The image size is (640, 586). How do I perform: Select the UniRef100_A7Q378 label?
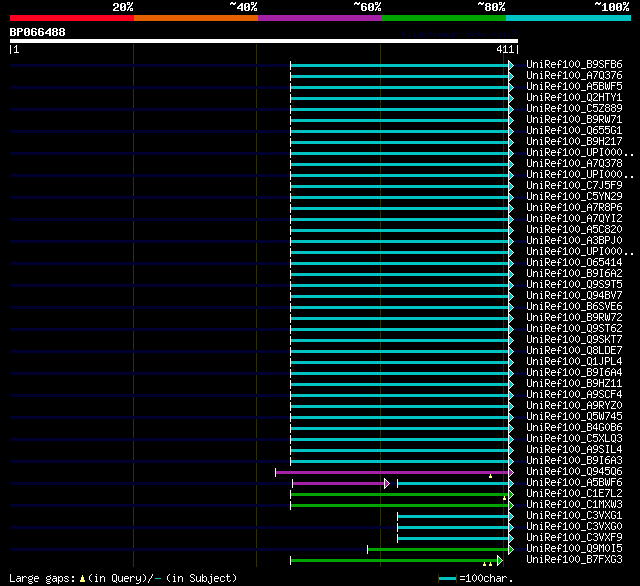574,164
